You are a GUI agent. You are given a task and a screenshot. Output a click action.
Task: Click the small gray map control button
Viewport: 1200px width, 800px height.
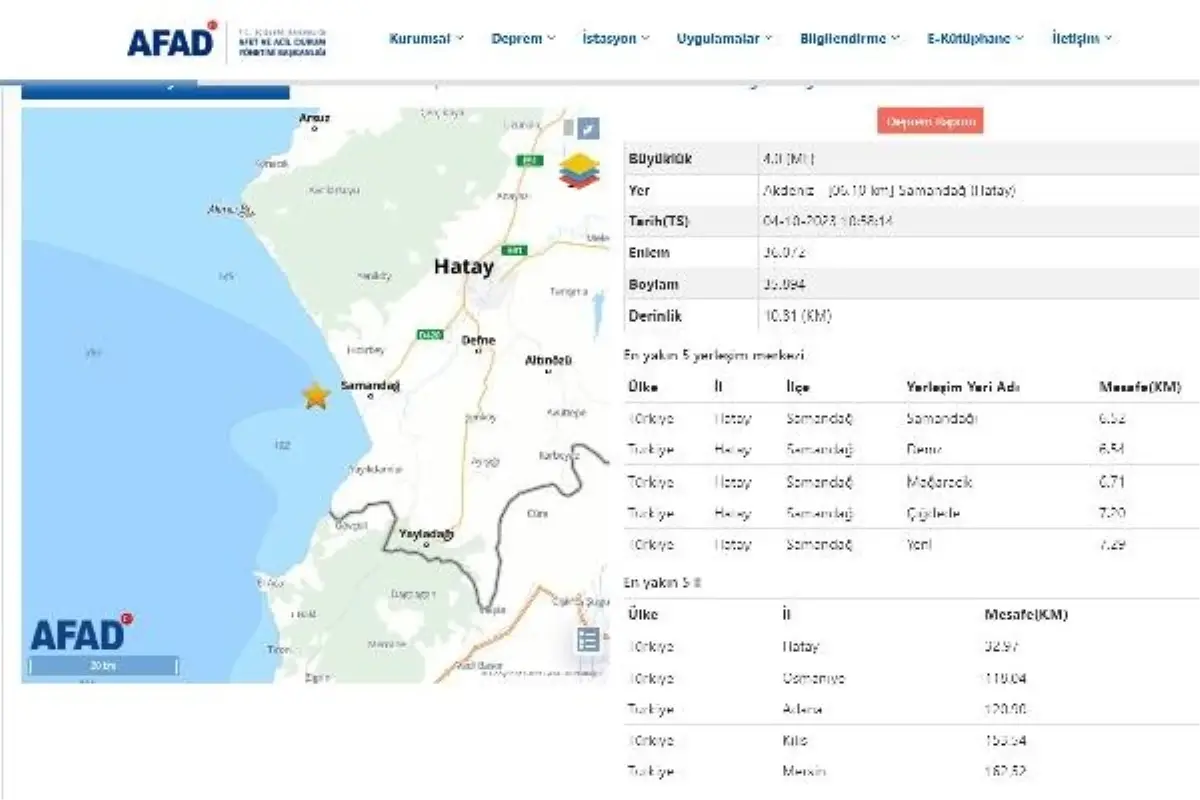tap(568, 128)
